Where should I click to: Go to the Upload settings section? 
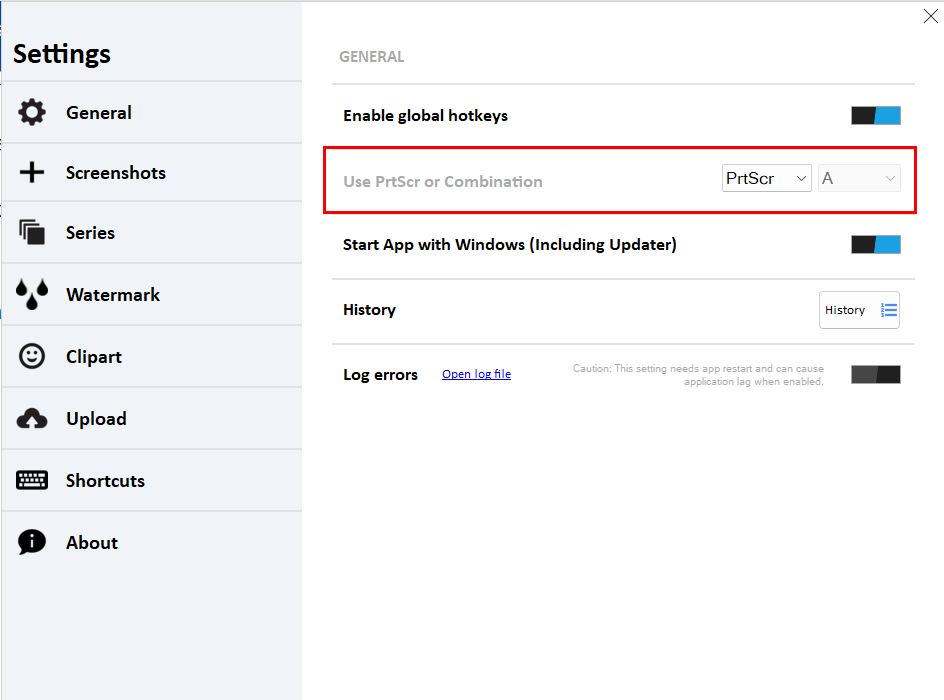[x=152, y=418]
